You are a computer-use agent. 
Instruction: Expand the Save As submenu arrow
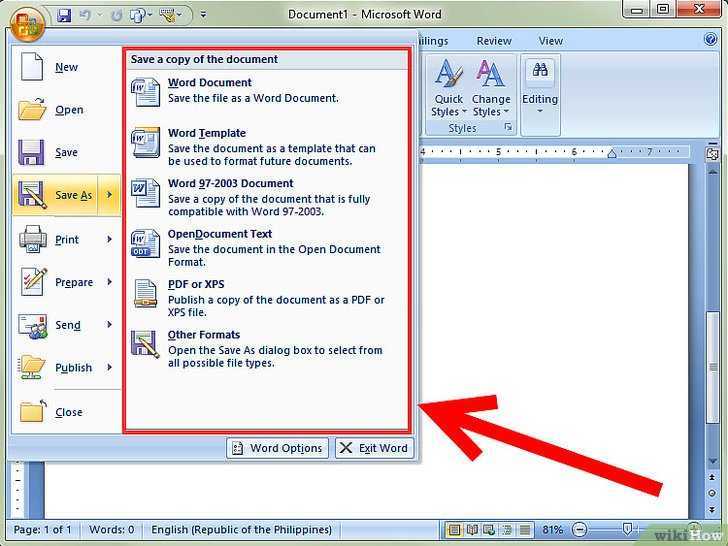[109, 195]
